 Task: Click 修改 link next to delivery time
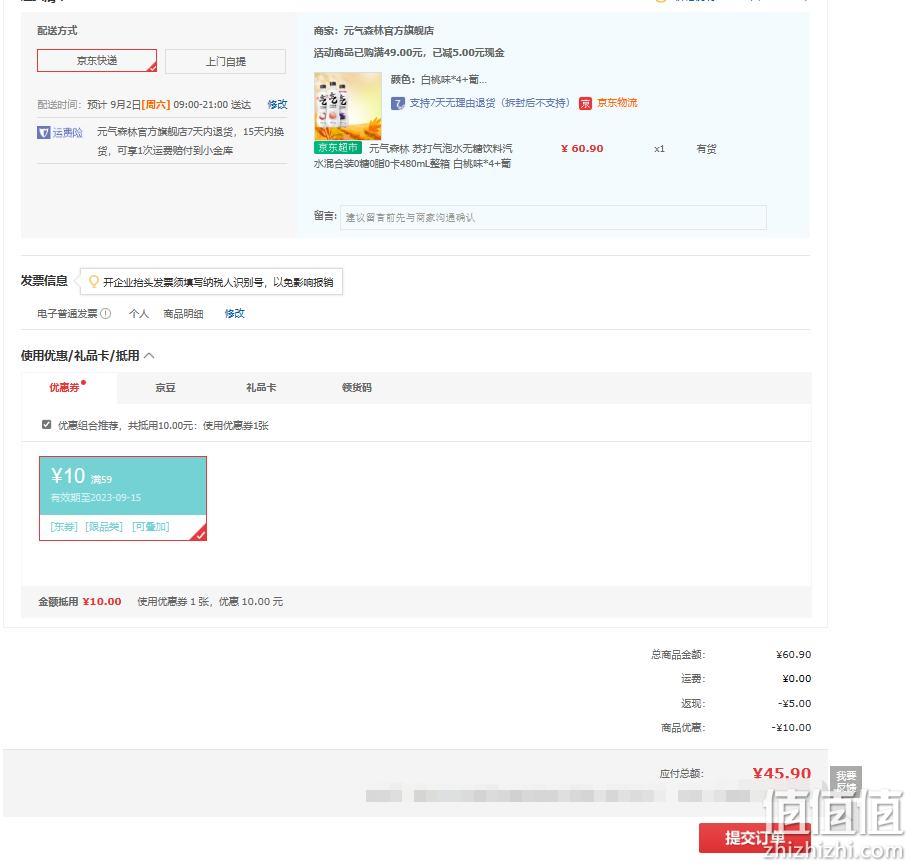click(x=277, y=104)
